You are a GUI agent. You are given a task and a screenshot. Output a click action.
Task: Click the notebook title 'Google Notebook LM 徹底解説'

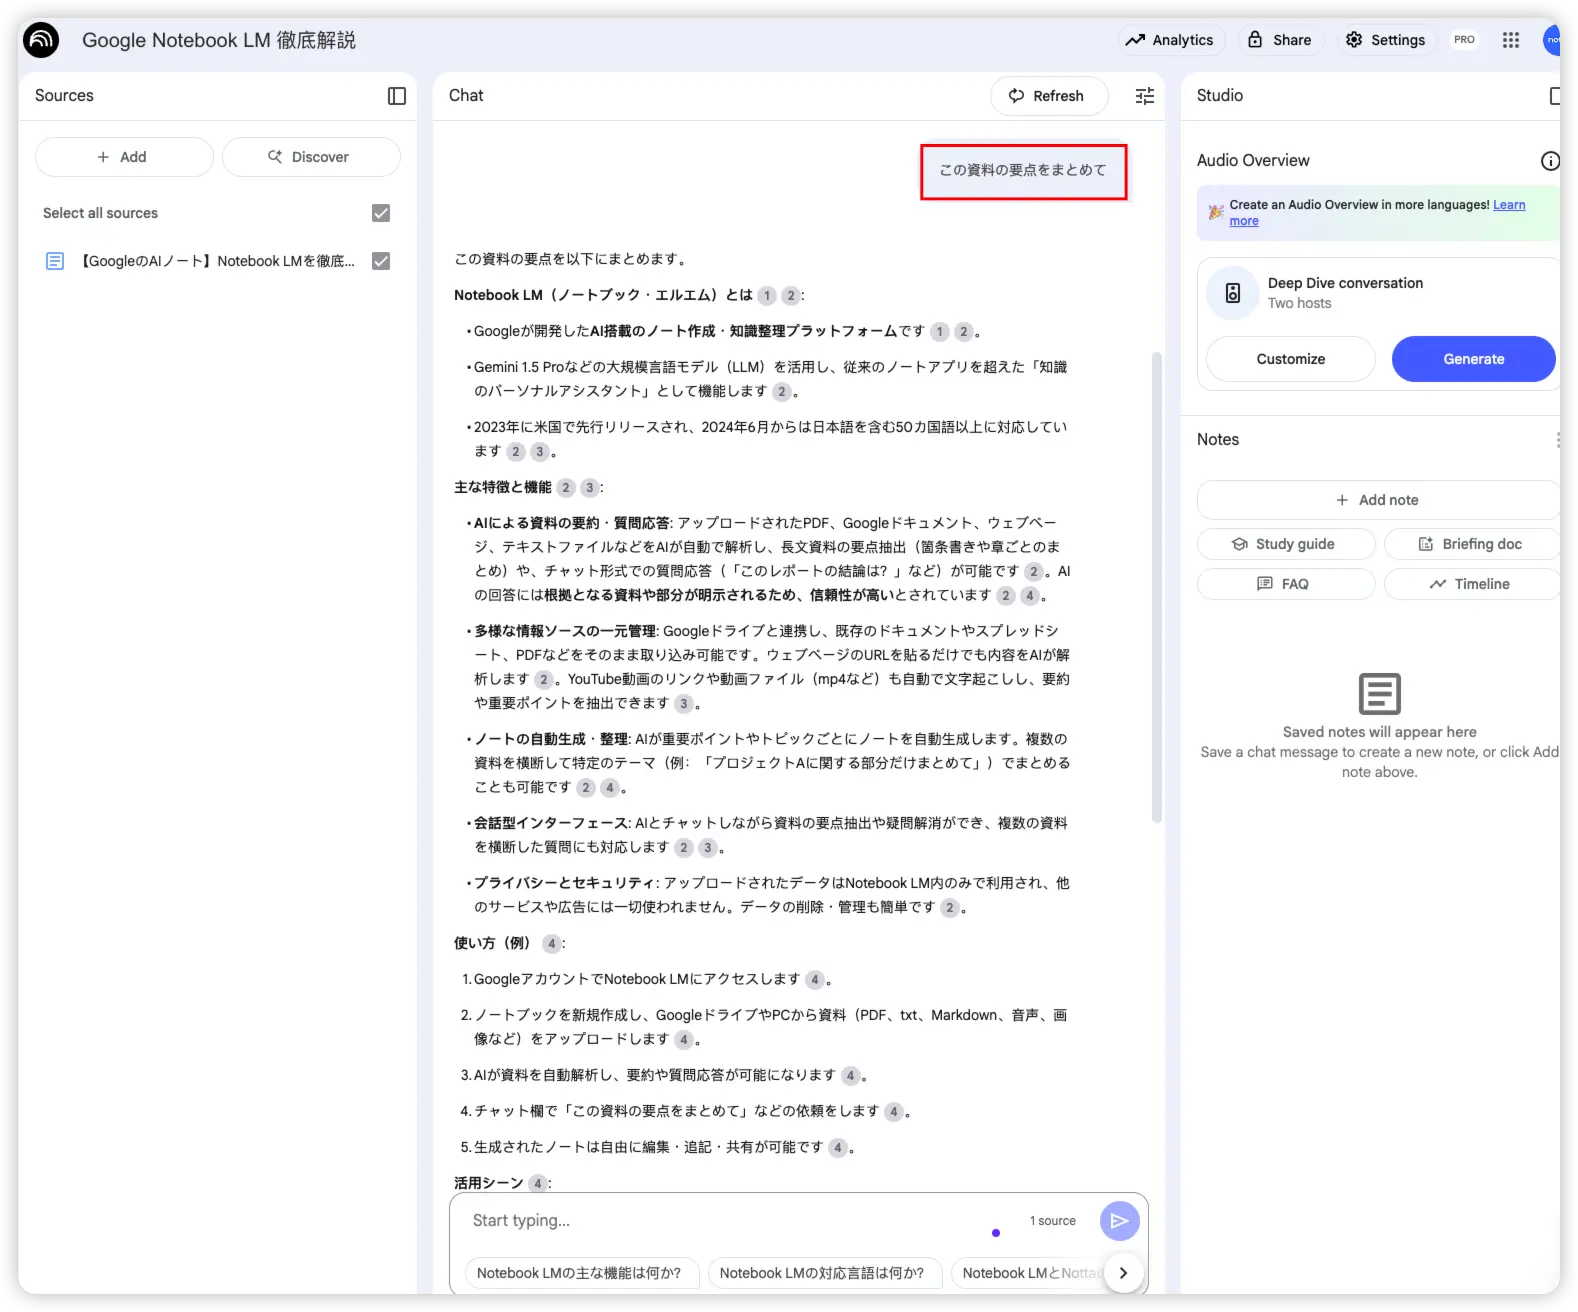[x=219, y=40]
